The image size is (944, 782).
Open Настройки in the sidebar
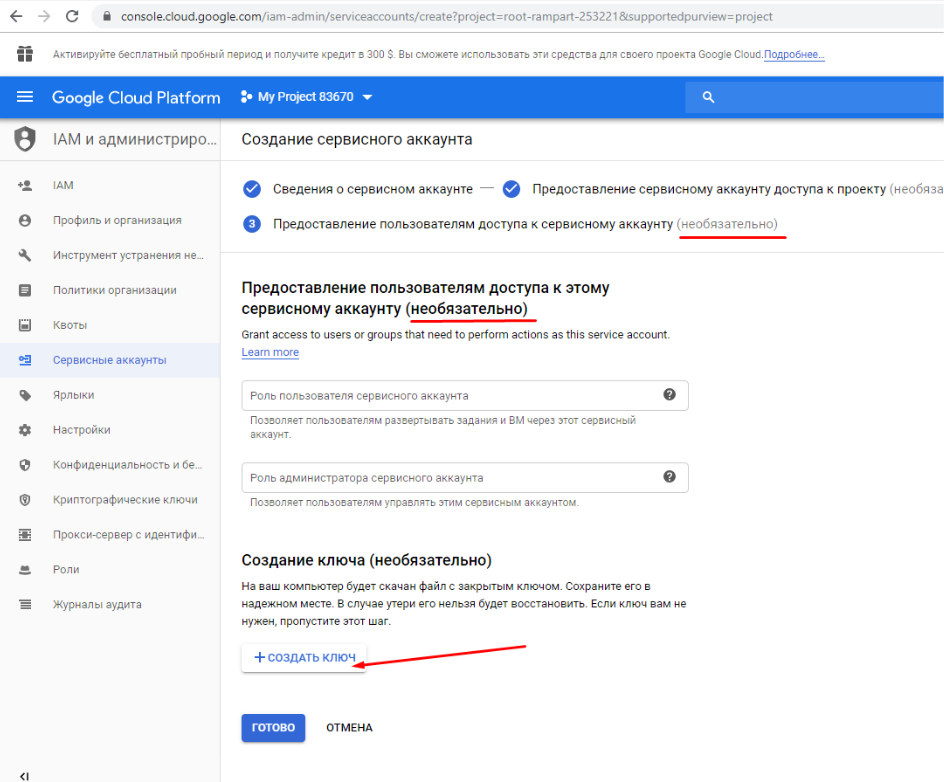(x=110, y=430)
